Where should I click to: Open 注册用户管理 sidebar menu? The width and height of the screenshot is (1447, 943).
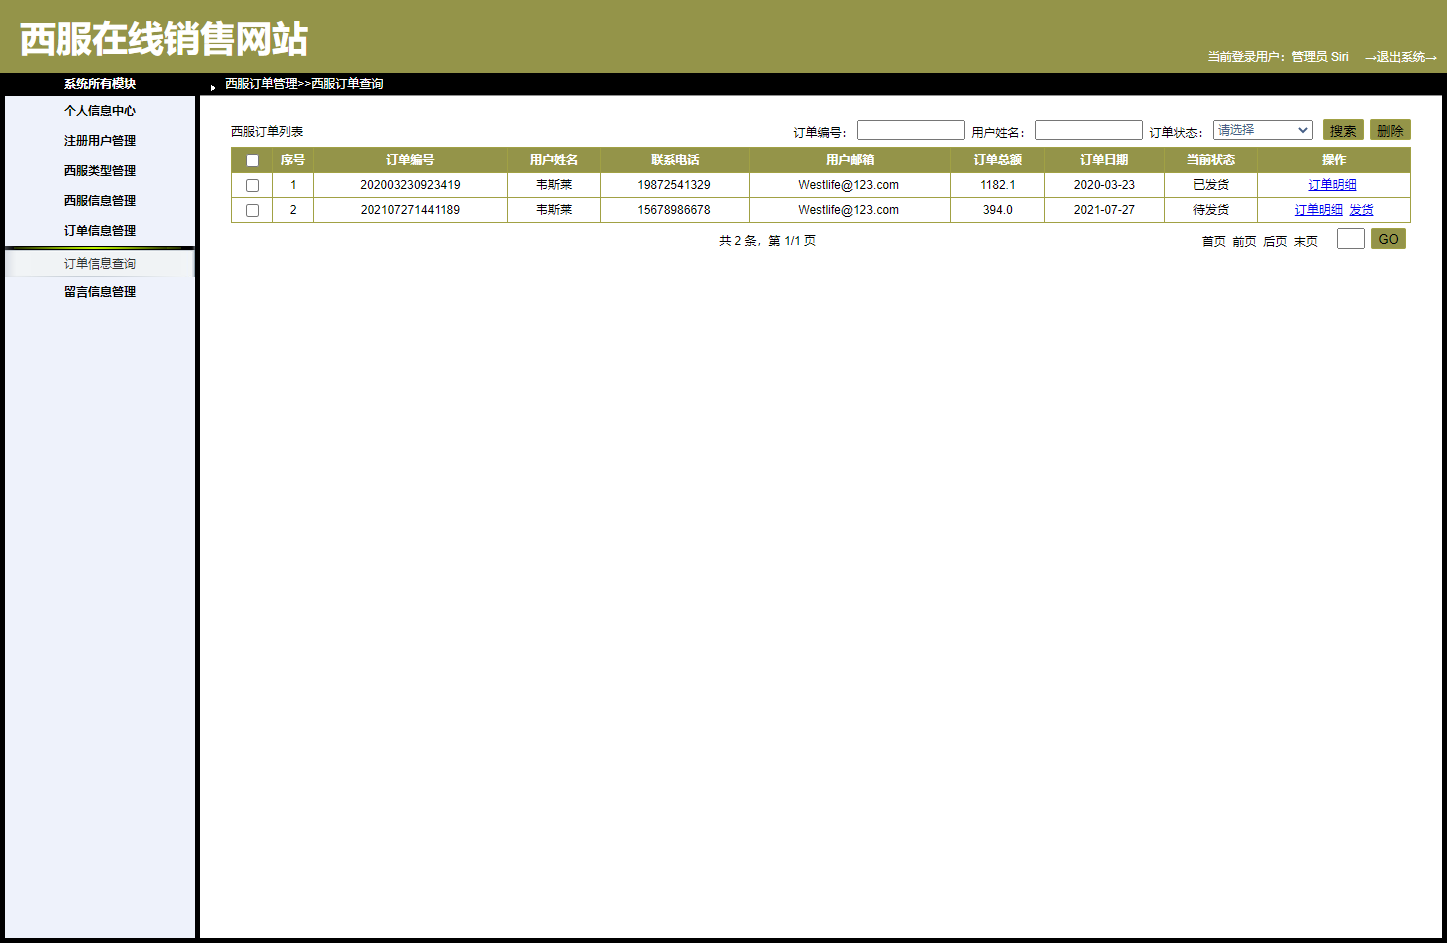pos(100,141)
